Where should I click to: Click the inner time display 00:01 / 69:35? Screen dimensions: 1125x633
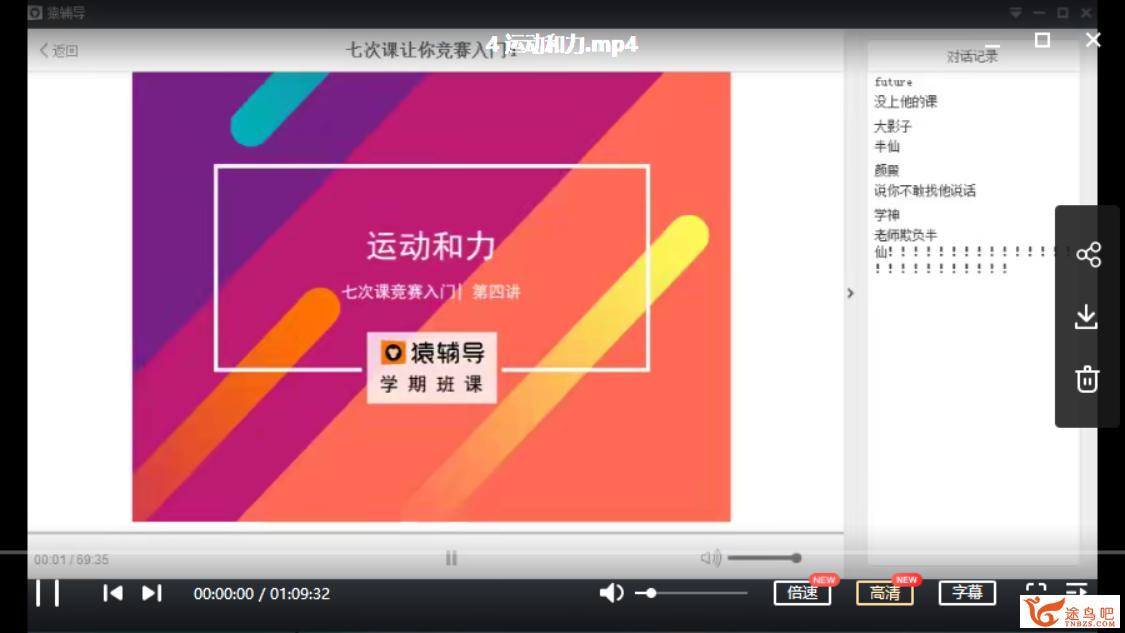(x=72, y=559)
